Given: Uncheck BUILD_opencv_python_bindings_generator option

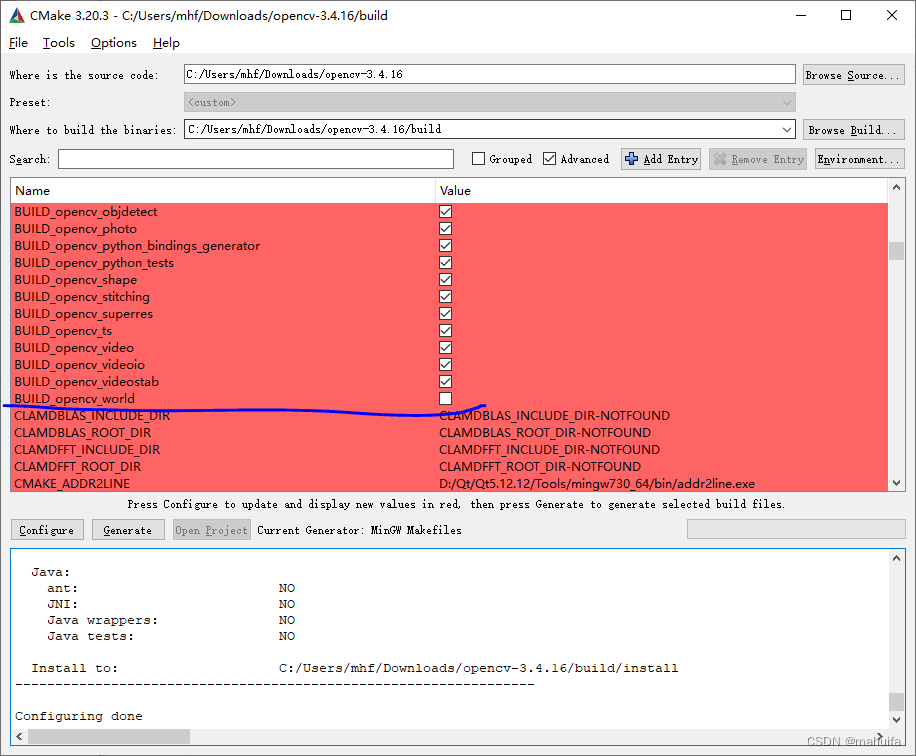Looking at the screenshot, I should click(x=445, y=245).
